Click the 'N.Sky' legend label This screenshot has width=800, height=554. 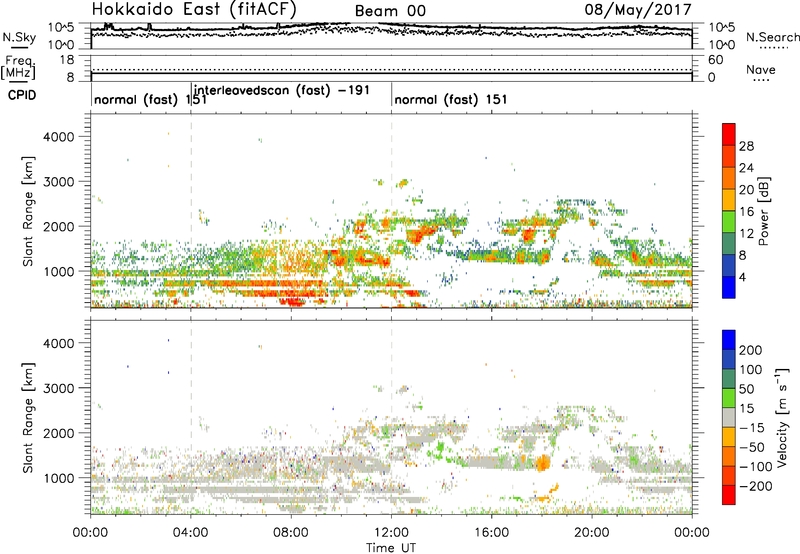point(19,38)
